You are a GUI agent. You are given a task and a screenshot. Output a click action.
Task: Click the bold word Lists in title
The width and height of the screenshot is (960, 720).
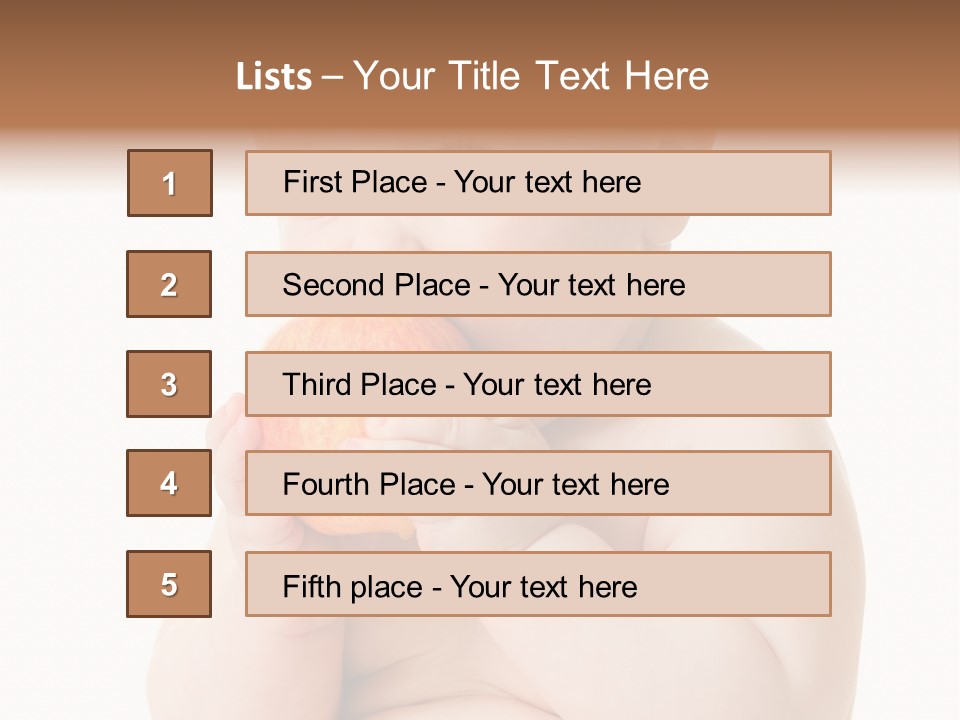pos(274,77)
